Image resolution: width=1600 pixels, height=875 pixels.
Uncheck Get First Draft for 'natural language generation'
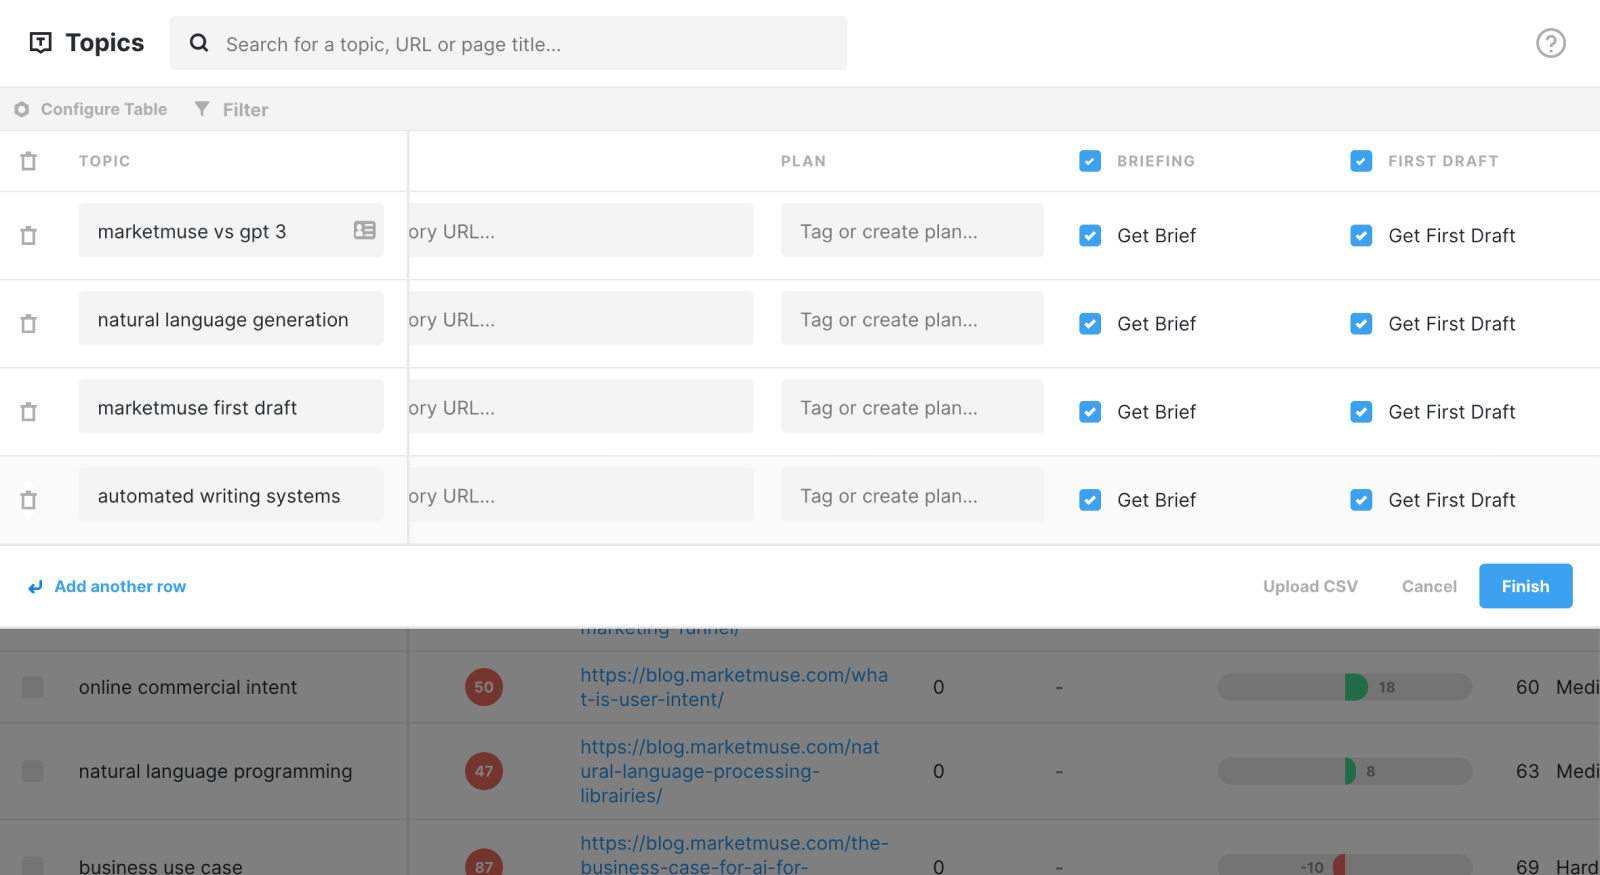(1361, 324)
